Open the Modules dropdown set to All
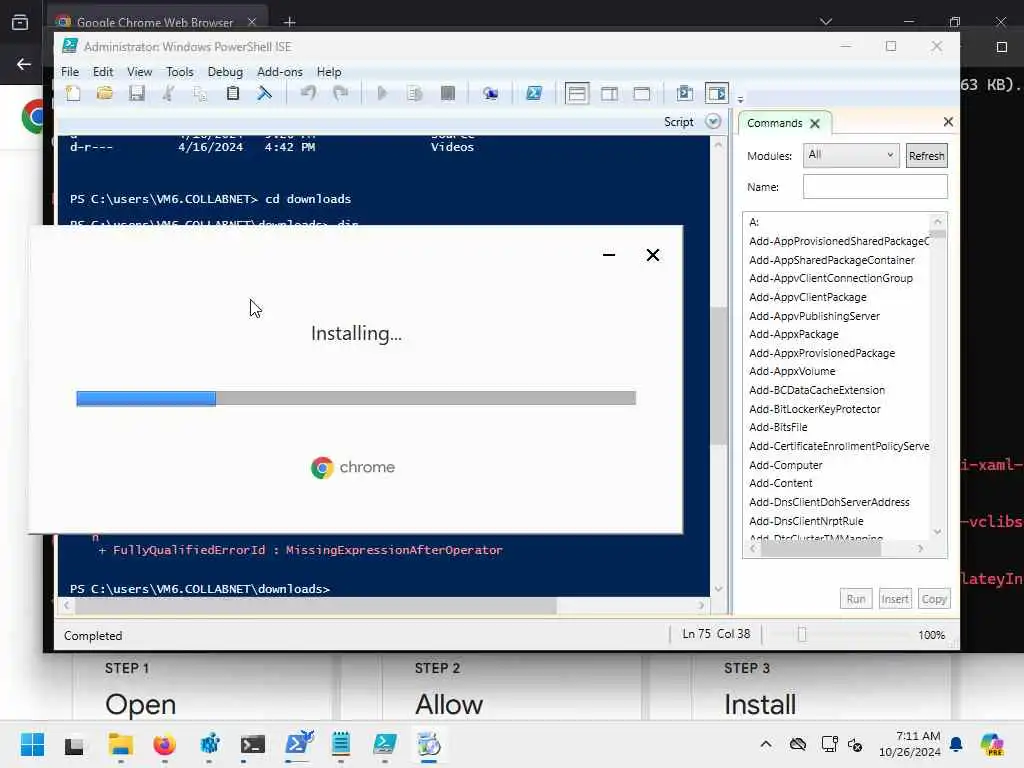Image resolution: width=1024 pixels, height=768 pixels. click(851, 155)
